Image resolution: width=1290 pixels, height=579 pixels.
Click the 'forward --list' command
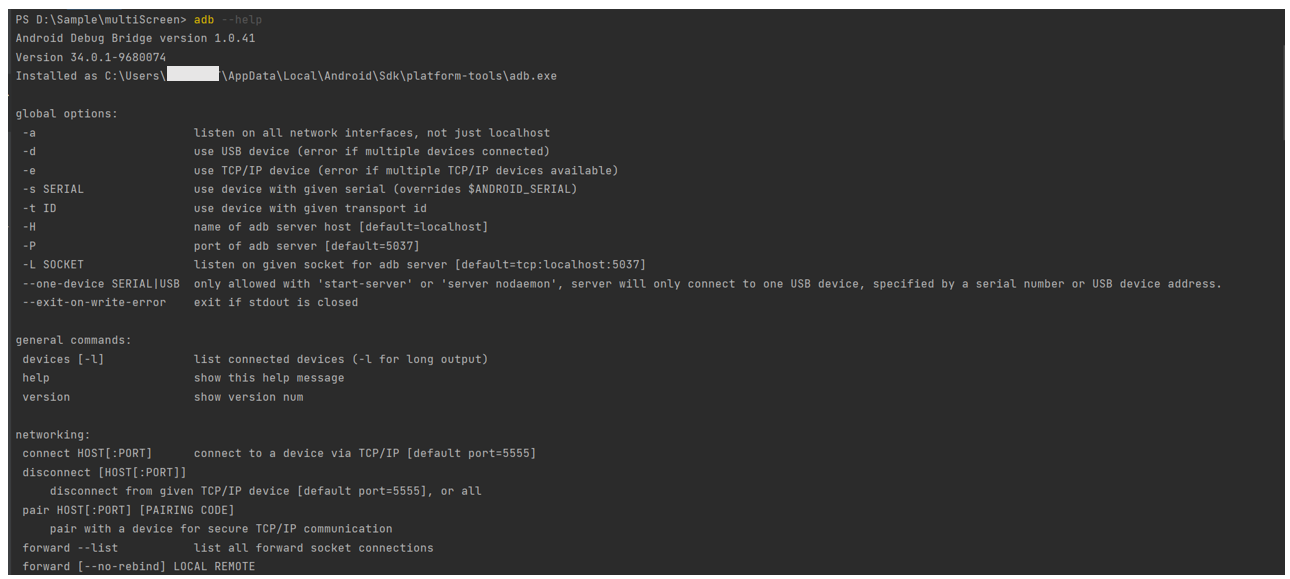[71, 548]
